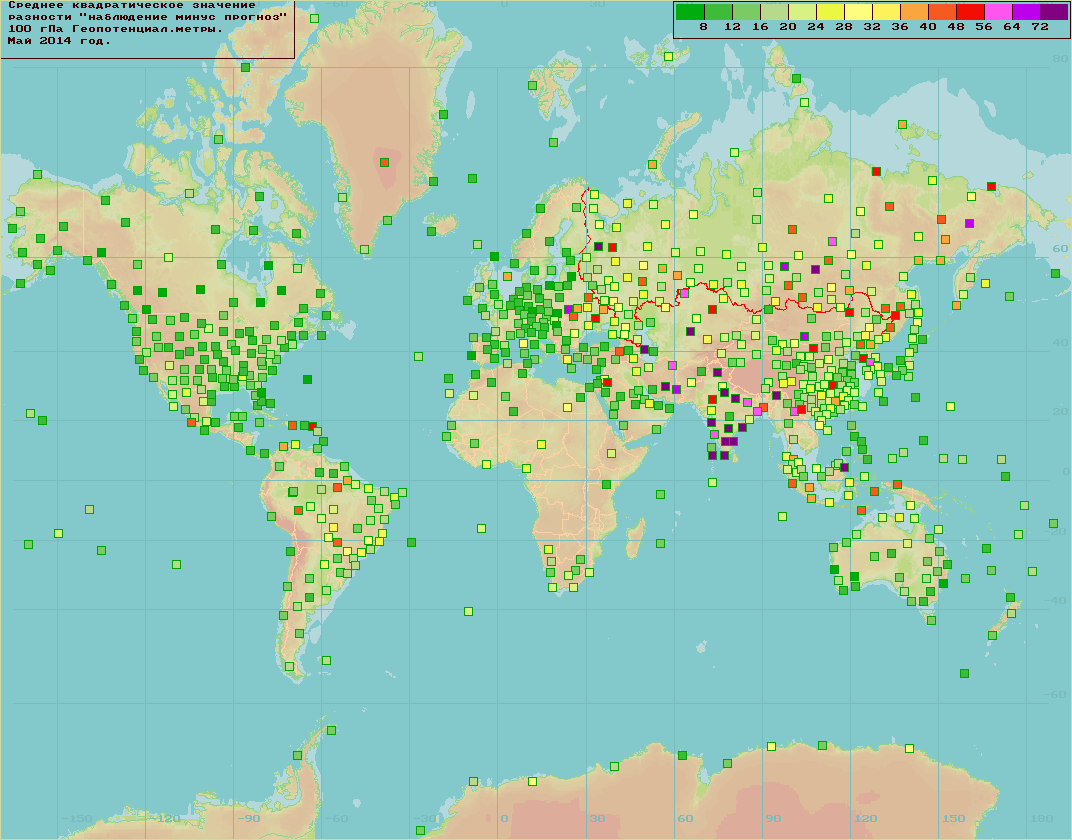This screenshot has height=840, width=1072.
Task: Click legend value 12
Action: tap(732, 27)
